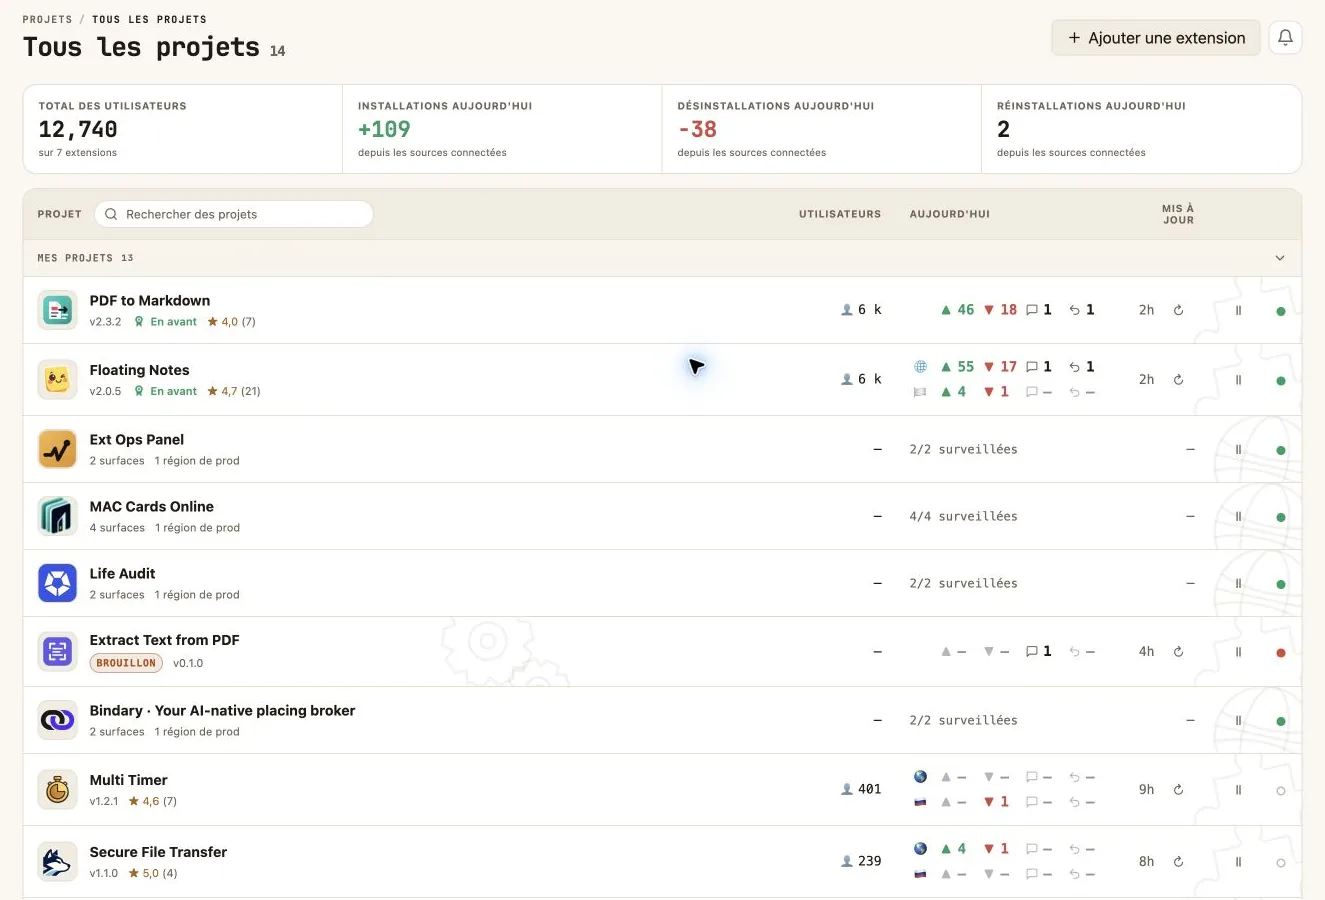This screenshot has width=1325, height=900.
Task: Pause monitoring for PDF to Markdown
Action: pos(1238,310)
